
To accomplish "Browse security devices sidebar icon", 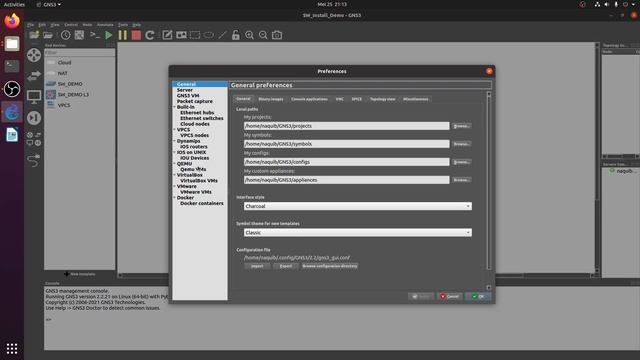I will click(34, 118).
